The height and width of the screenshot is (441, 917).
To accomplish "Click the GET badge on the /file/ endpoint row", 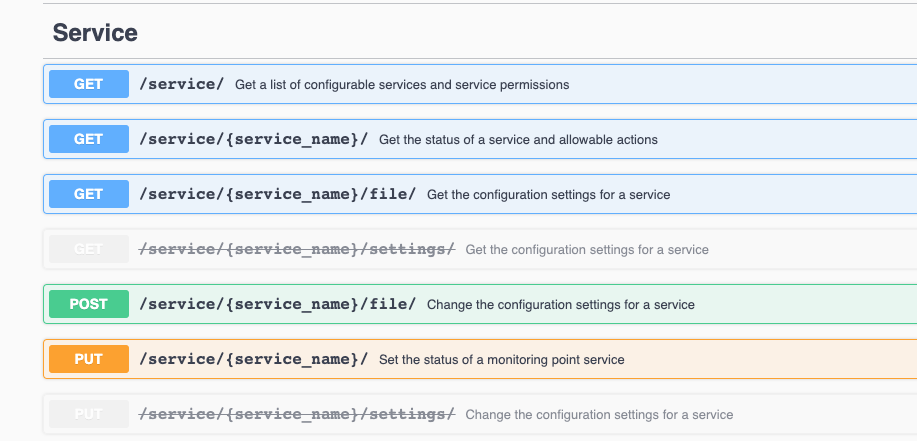I will (88, 194).
